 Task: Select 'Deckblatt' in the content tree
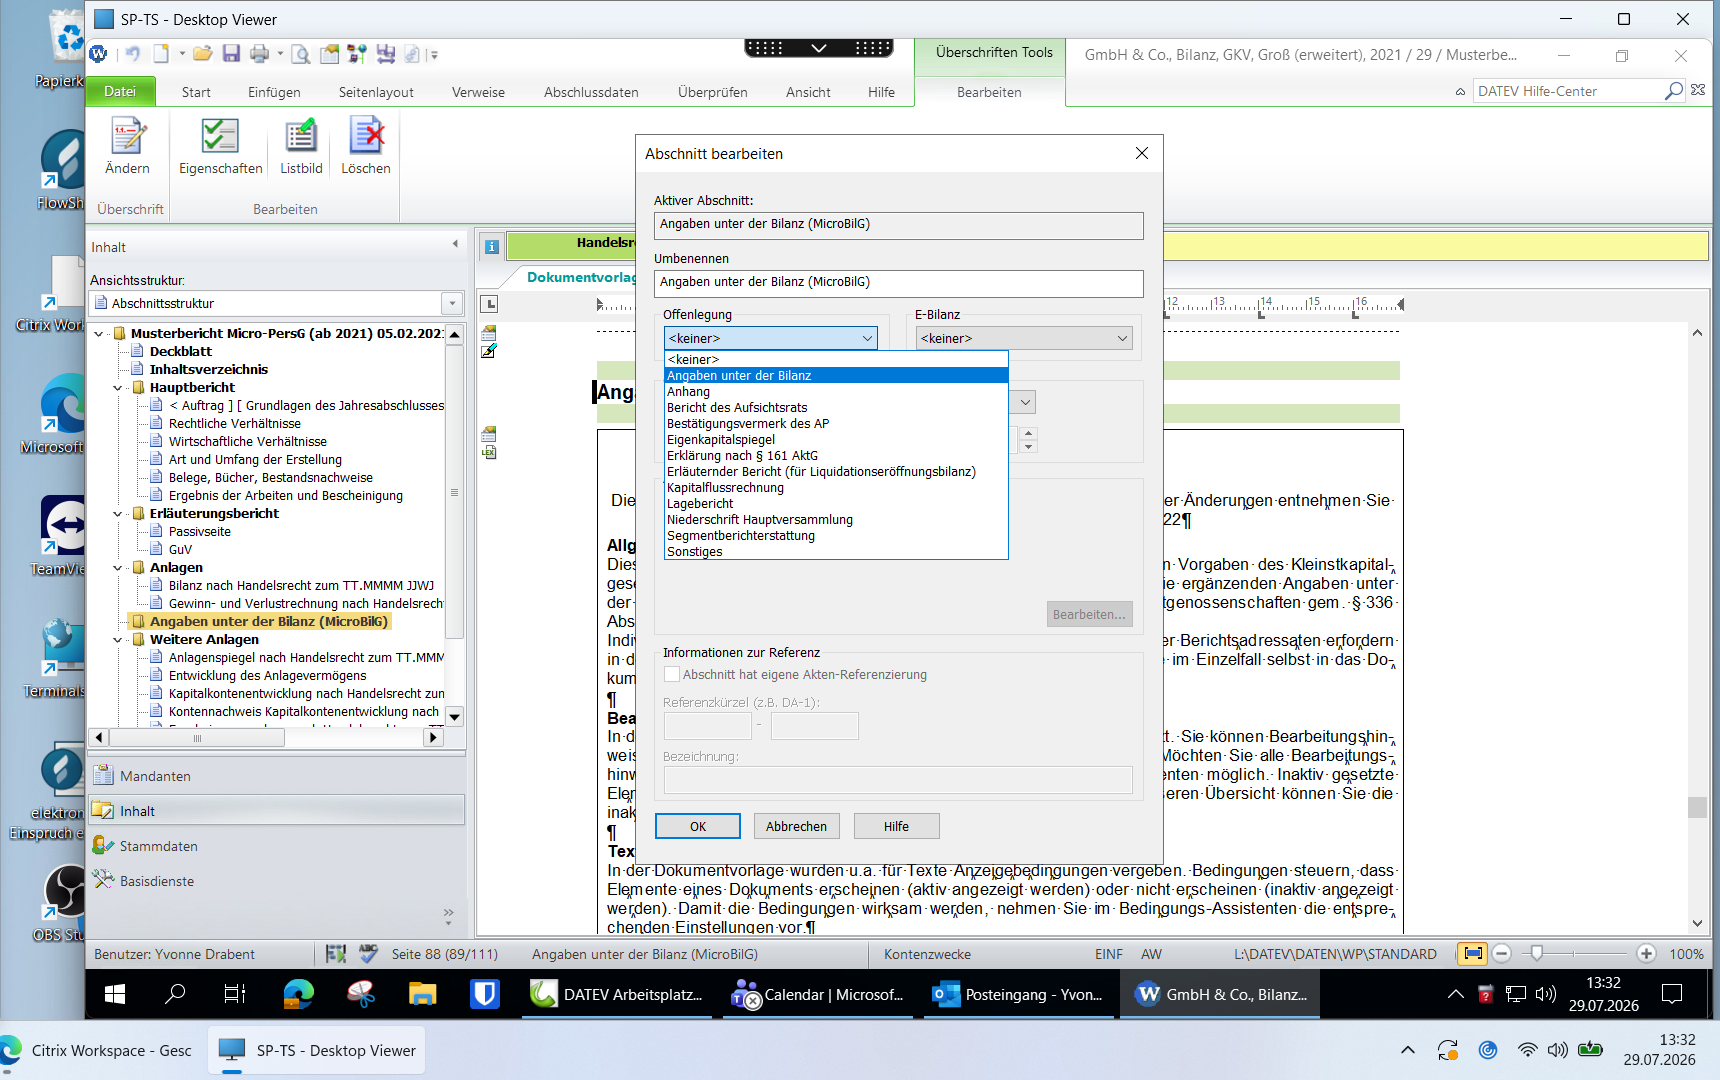click(x=181, y=352)
